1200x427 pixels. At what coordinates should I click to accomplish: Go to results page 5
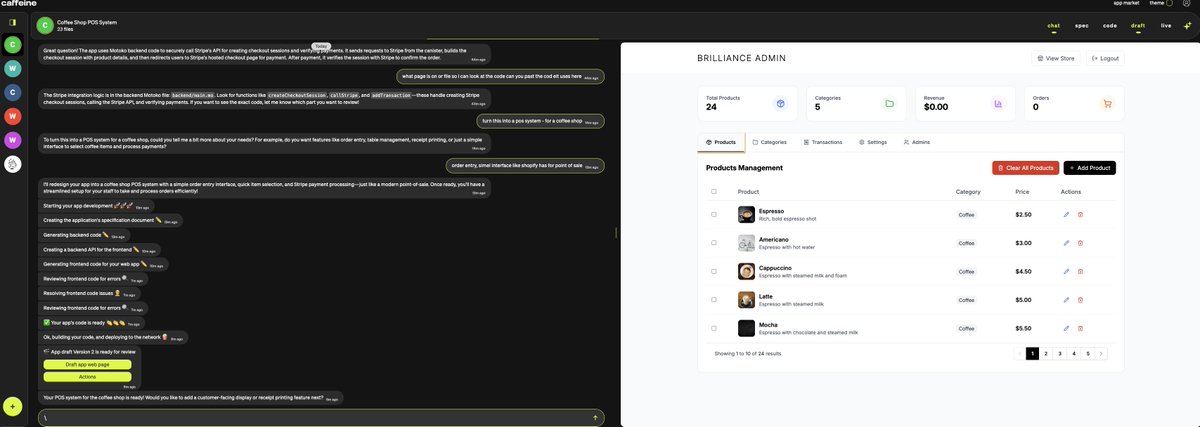1087,353
